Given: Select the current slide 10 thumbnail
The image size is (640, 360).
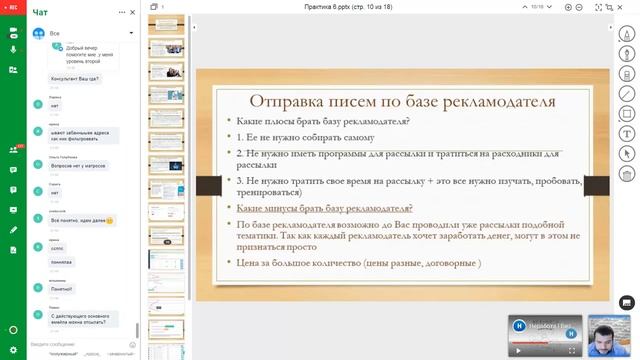Looking at the screenshot, I should click(x=166, y=236).
